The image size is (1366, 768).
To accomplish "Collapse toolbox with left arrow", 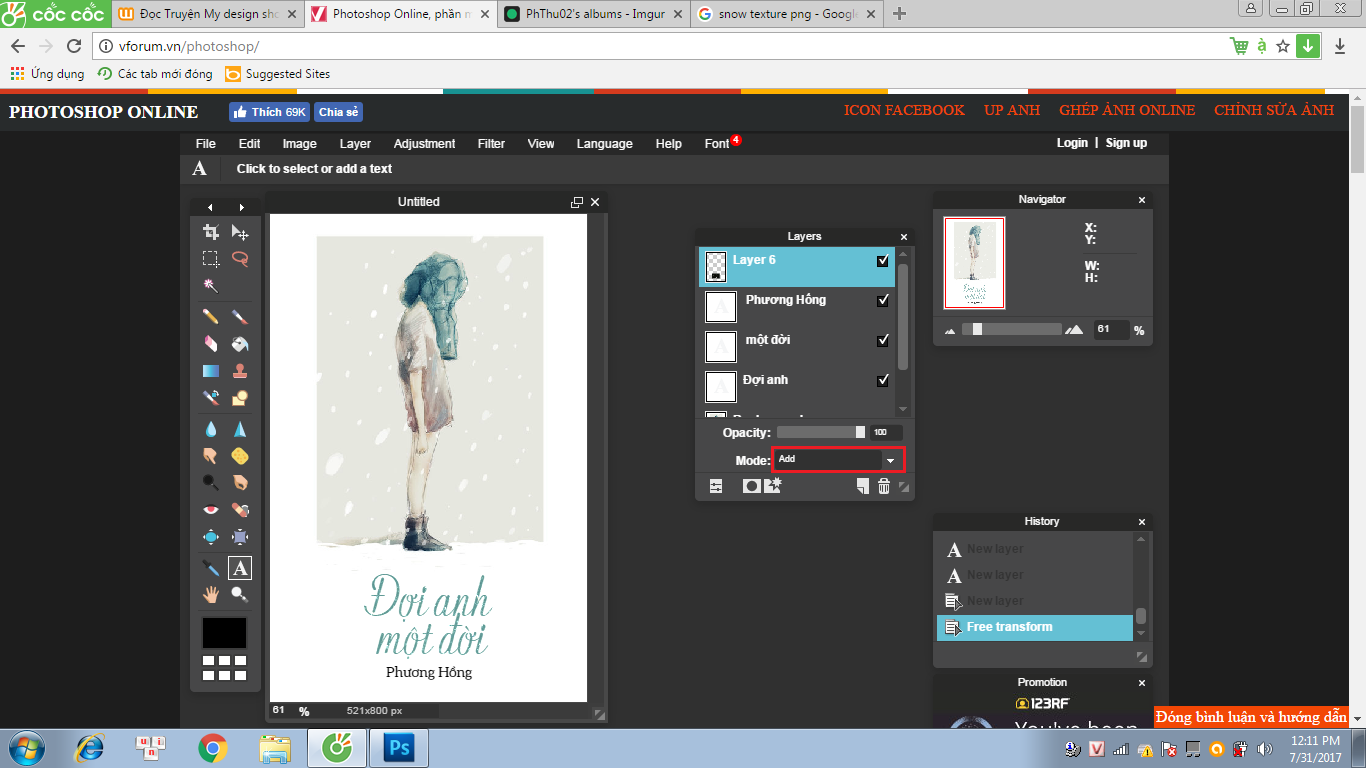I will [x=210, y=207].
